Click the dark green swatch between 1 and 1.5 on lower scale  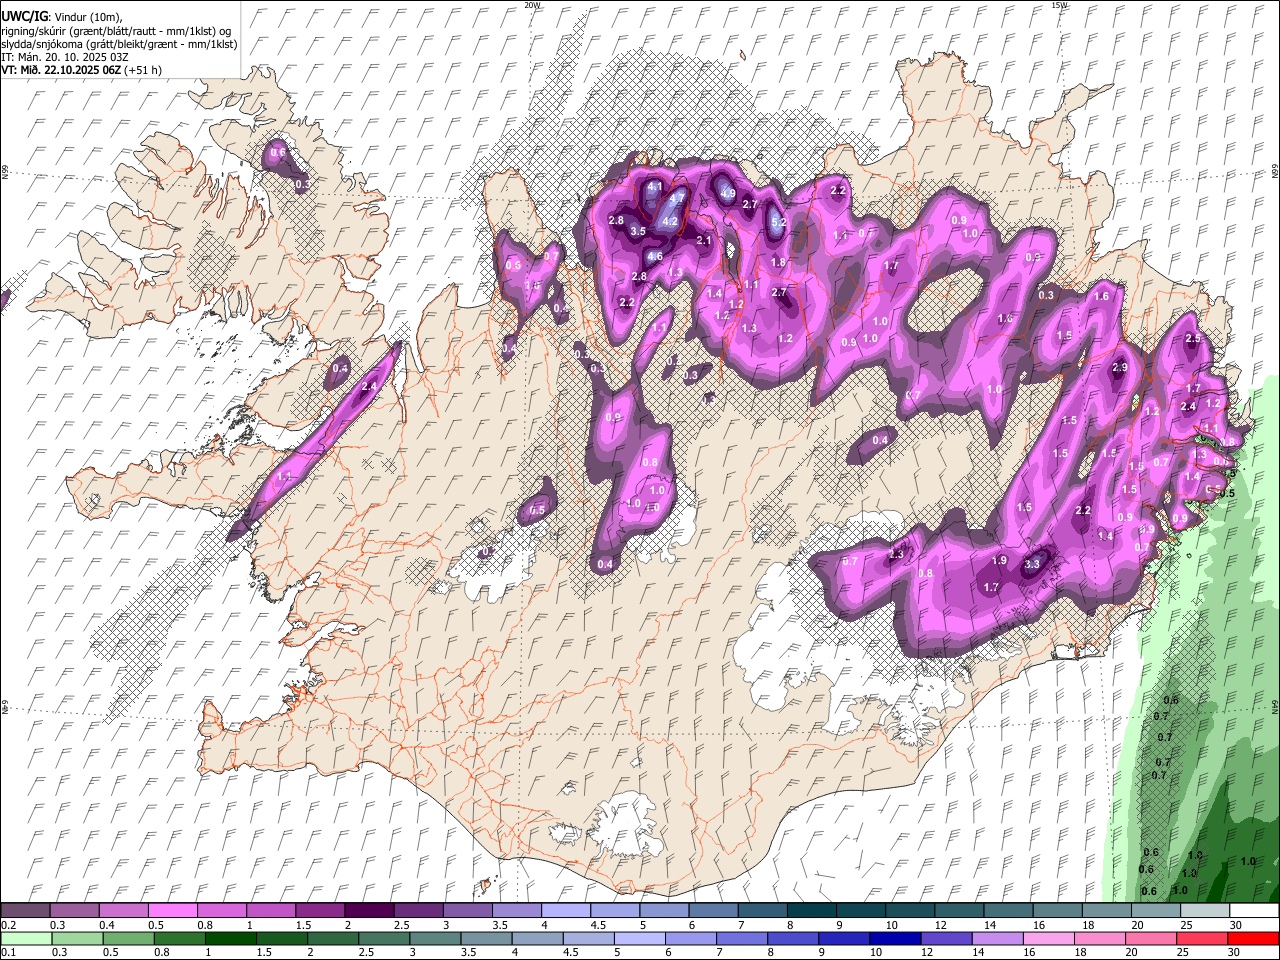(x=230, y=938)
